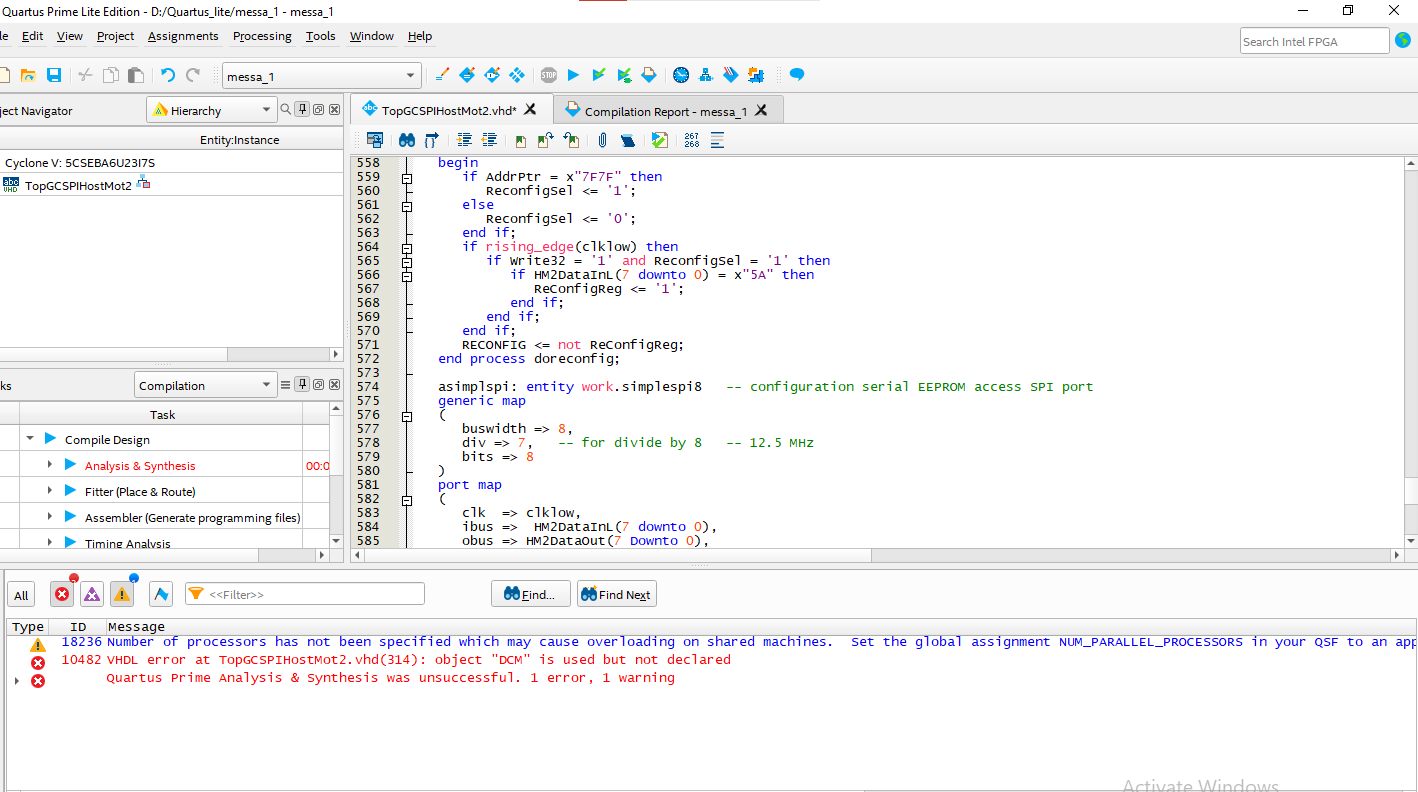Expand Analysis & Synthesis task

[50, 465]
